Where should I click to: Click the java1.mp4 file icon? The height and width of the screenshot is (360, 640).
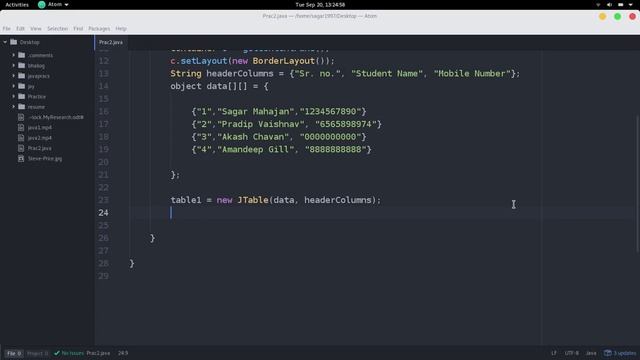click(21, 127)
